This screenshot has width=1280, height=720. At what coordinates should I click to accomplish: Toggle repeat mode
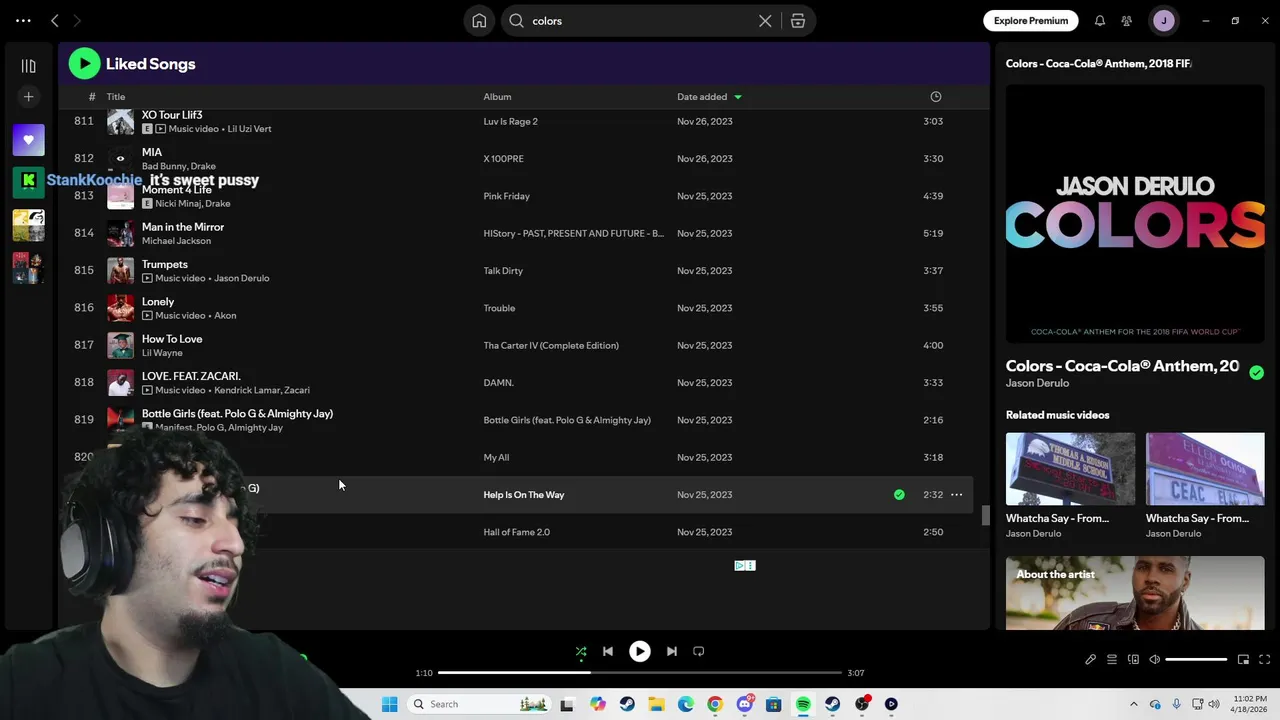click(x=699, y=652)
